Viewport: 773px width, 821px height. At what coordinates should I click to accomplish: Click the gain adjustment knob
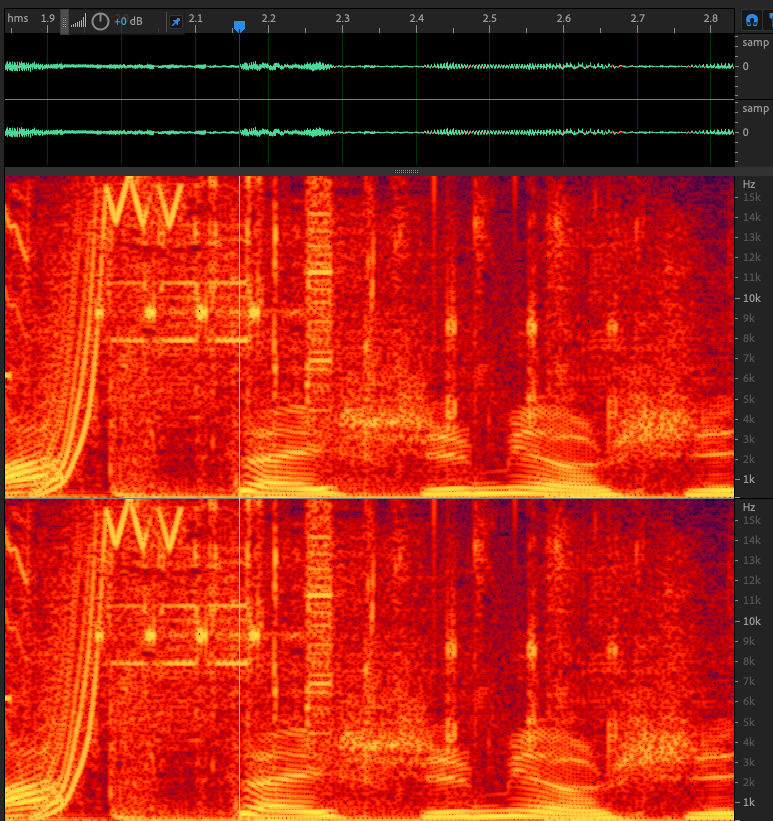[x=100, y=21]
